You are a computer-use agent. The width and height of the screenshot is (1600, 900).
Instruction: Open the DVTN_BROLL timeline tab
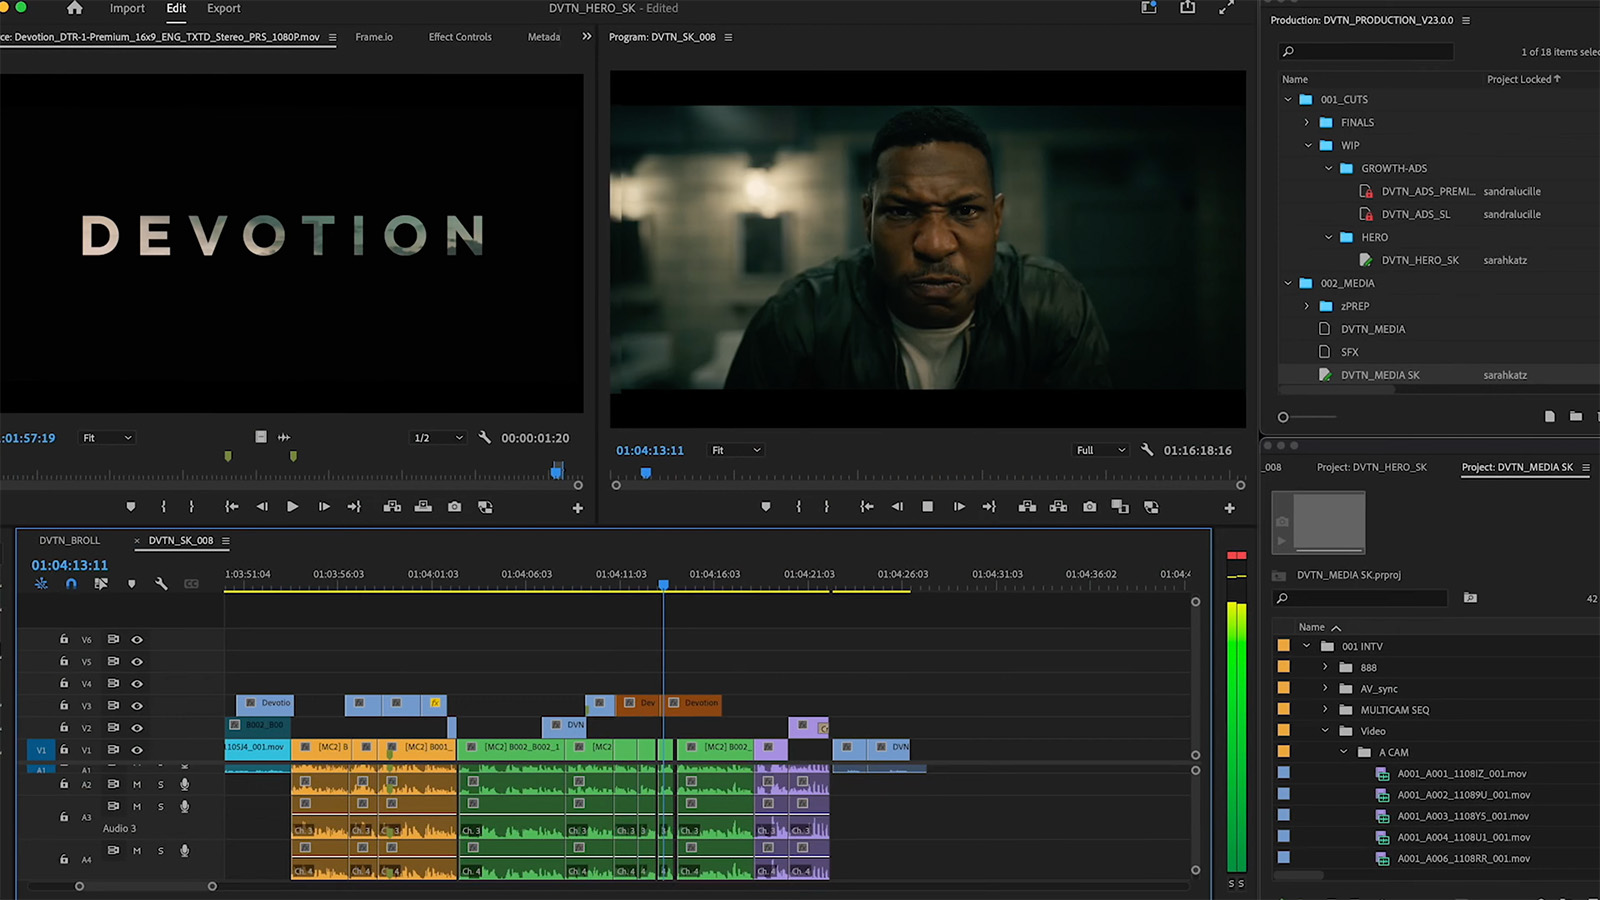[69, 540]
